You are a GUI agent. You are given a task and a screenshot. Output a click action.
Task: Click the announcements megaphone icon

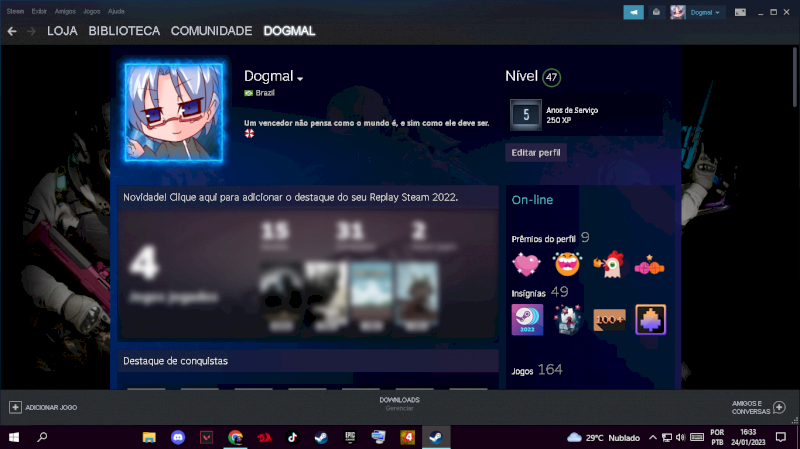(633, 12)
